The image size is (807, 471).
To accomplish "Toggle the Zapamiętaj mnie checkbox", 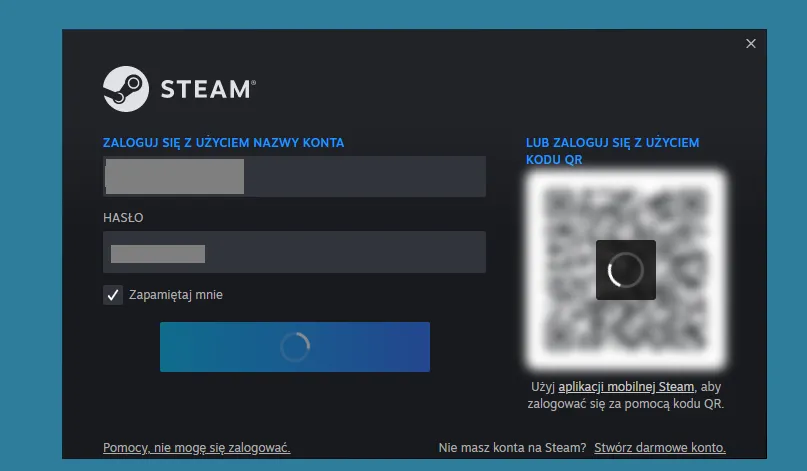I will [x=113, y=295].
